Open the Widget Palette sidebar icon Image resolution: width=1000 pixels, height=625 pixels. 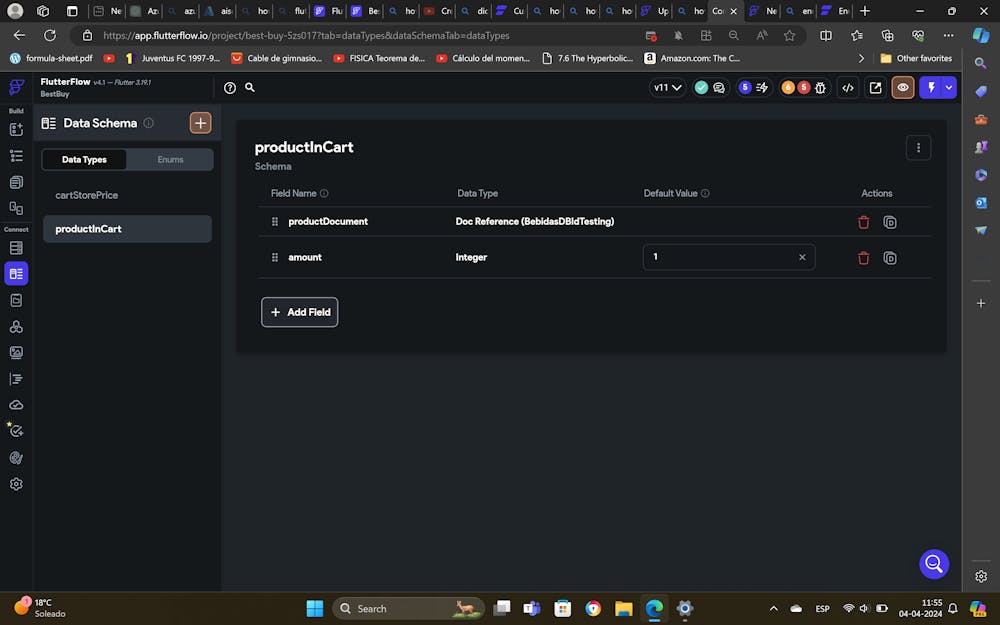(16, 129)
